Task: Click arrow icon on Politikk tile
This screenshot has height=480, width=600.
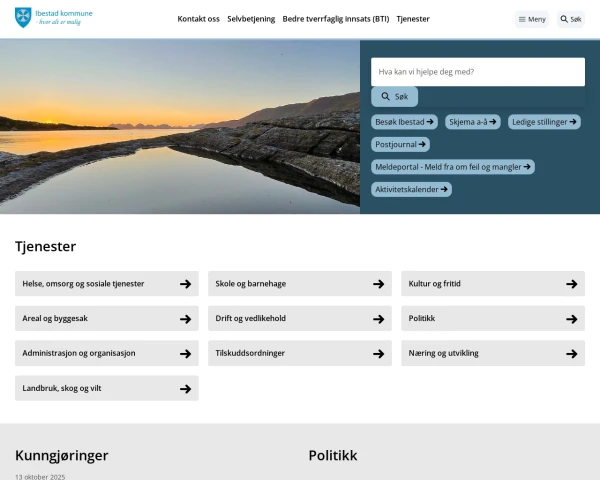Action: coord(571,319)
